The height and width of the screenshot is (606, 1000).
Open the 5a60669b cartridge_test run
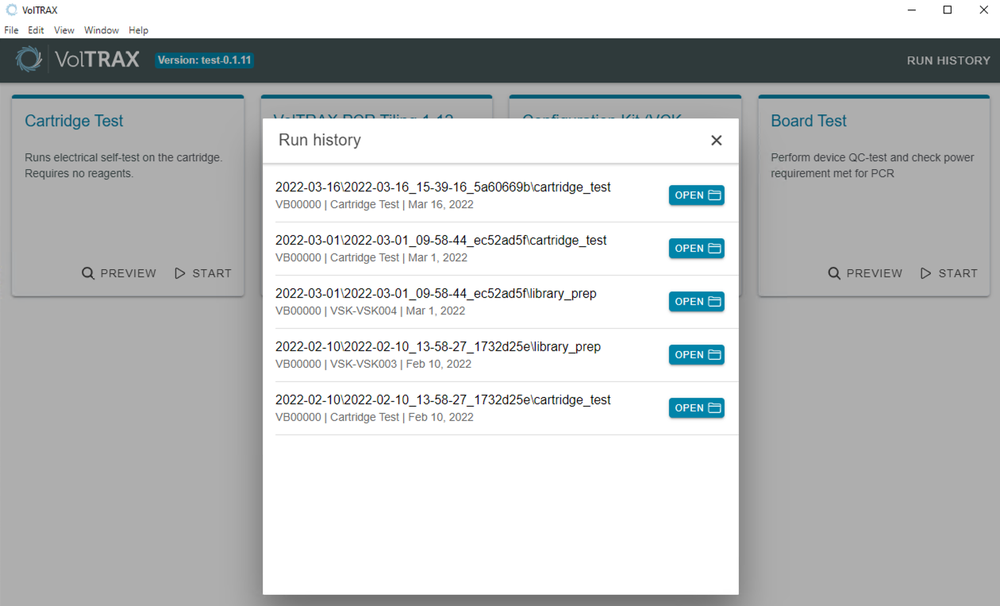click(x=696, y=195)
